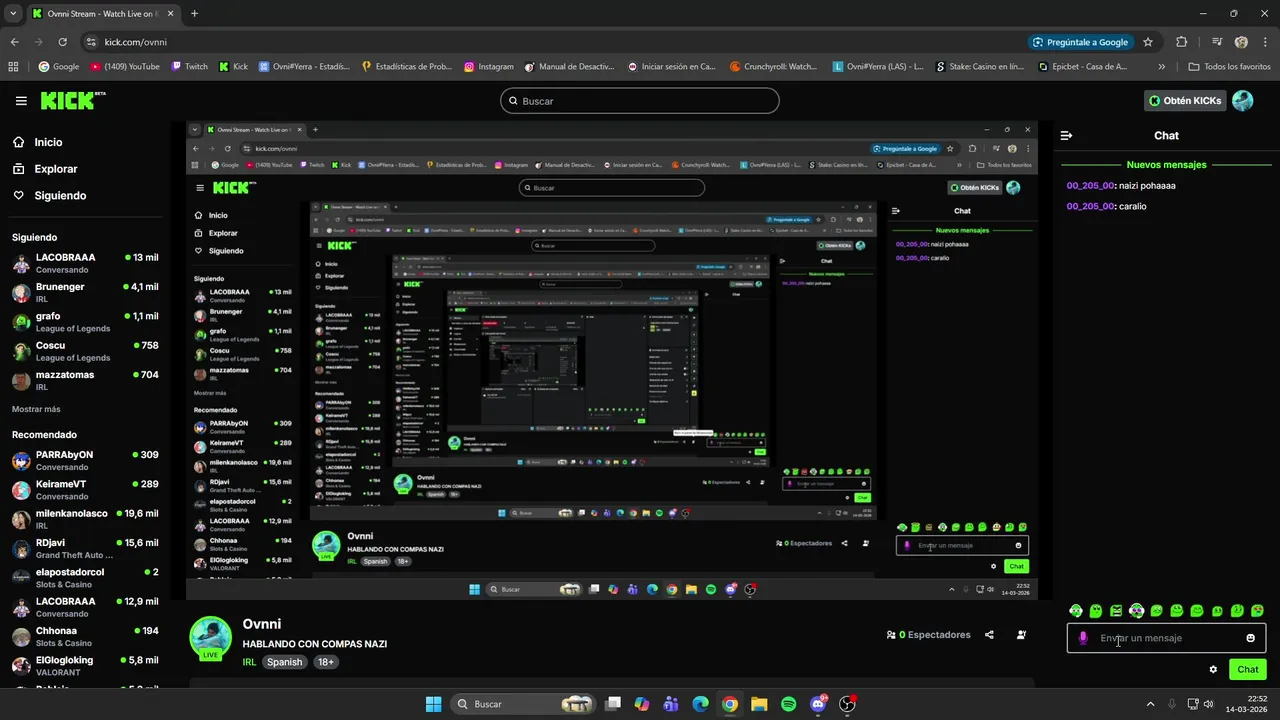Open Todos los favoritos folder
This screenshot has width=1280, height=720.
pyautogui.click(x=1229, y=67)
